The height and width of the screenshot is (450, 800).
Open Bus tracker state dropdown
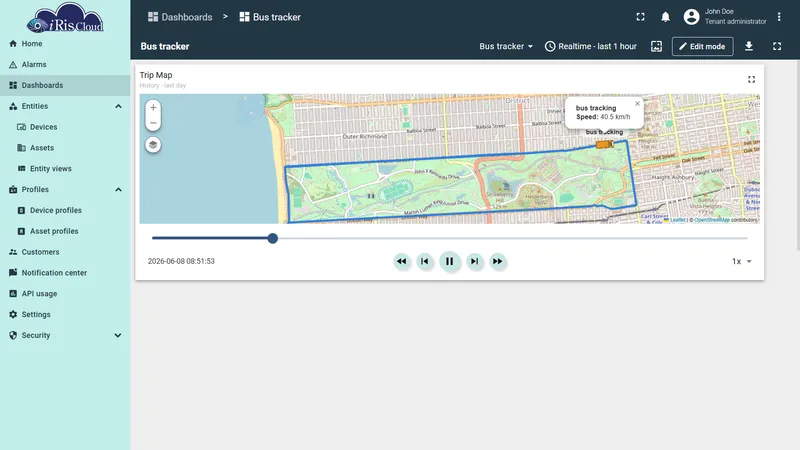(506, 46)
